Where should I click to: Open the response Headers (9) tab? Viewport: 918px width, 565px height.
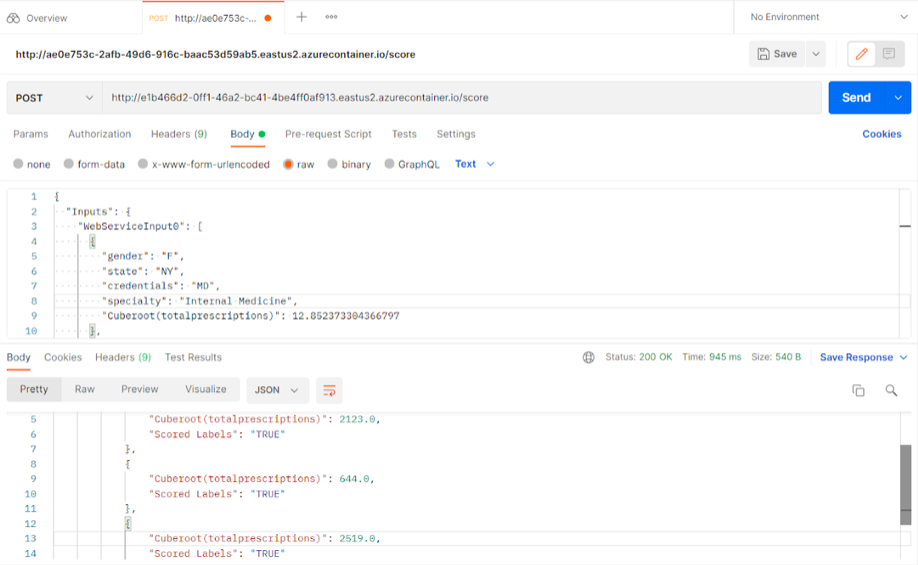point(123,357)
